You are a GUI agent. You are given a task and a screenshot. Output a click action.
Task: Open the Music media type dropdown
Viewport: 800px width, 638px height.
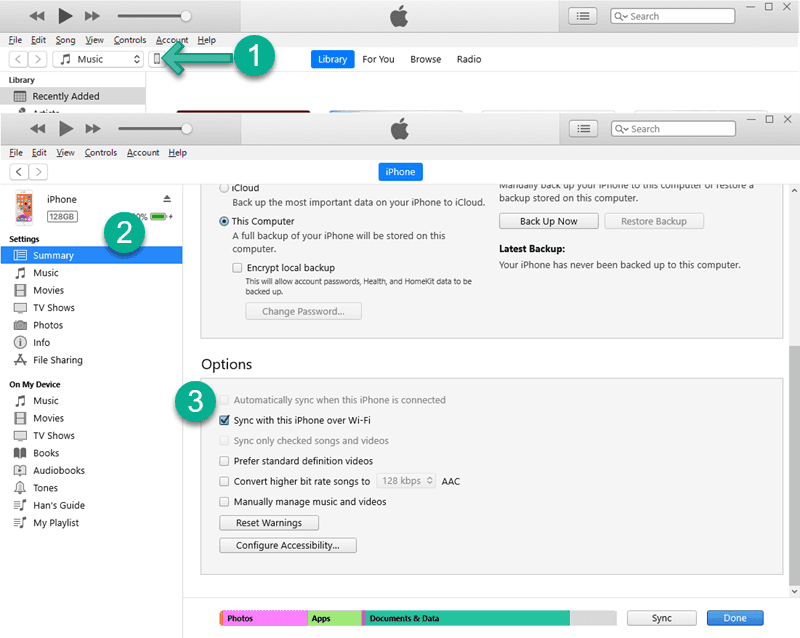click(x=97, y=59)
